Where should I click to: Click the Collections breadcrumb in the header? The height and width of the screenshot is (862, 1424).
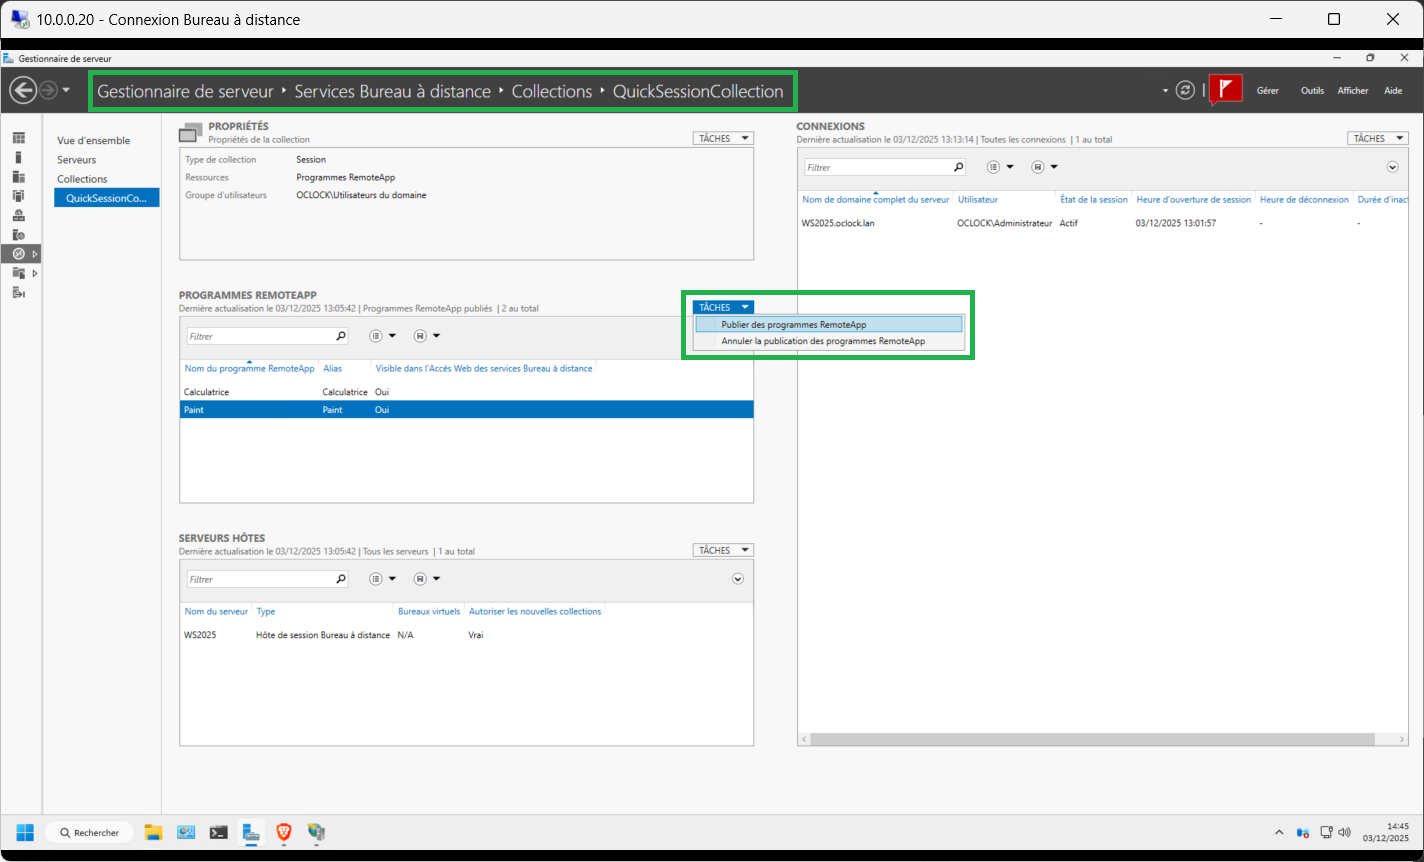(552, 91)
